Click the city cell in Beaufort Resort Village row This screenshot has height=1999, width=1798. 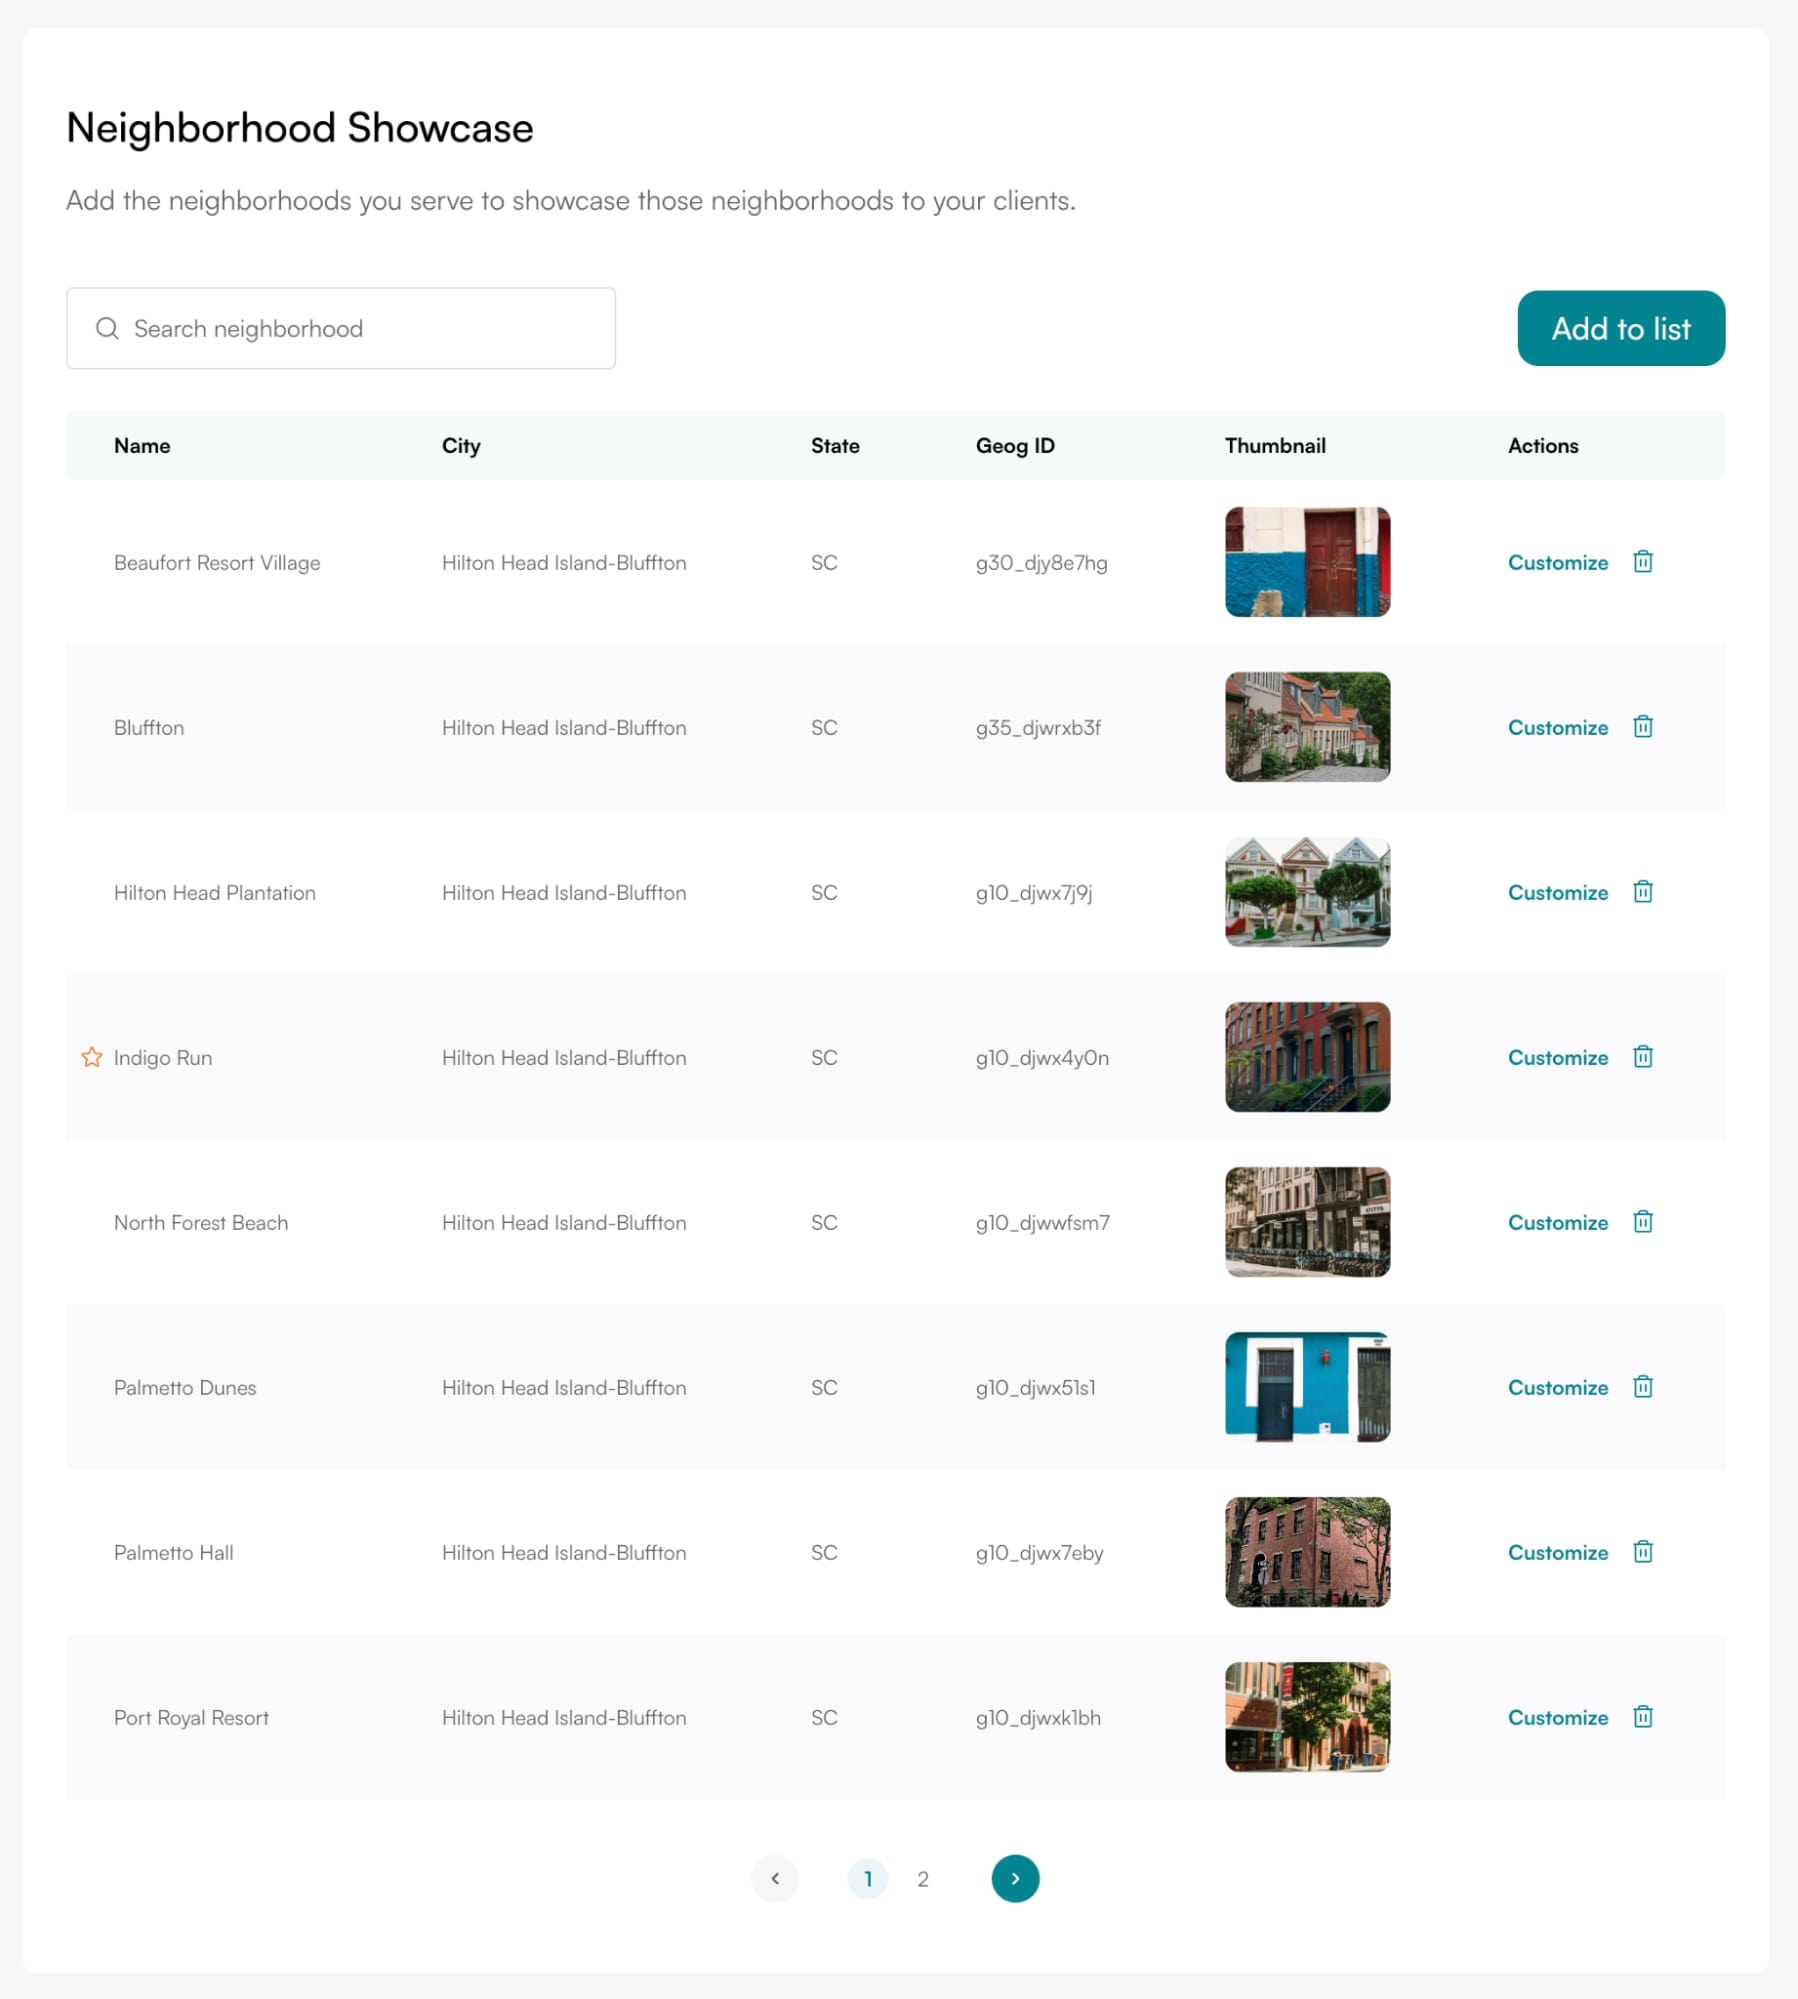(x=564, y=563)
